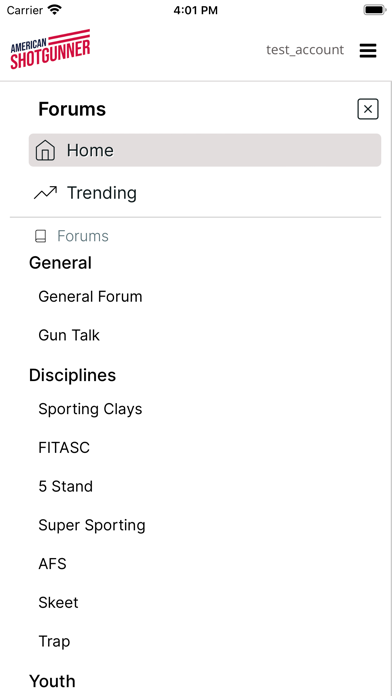Tap the Wi-Fi status icon
The width and height of the screenshot is (392, 696).
55,10
